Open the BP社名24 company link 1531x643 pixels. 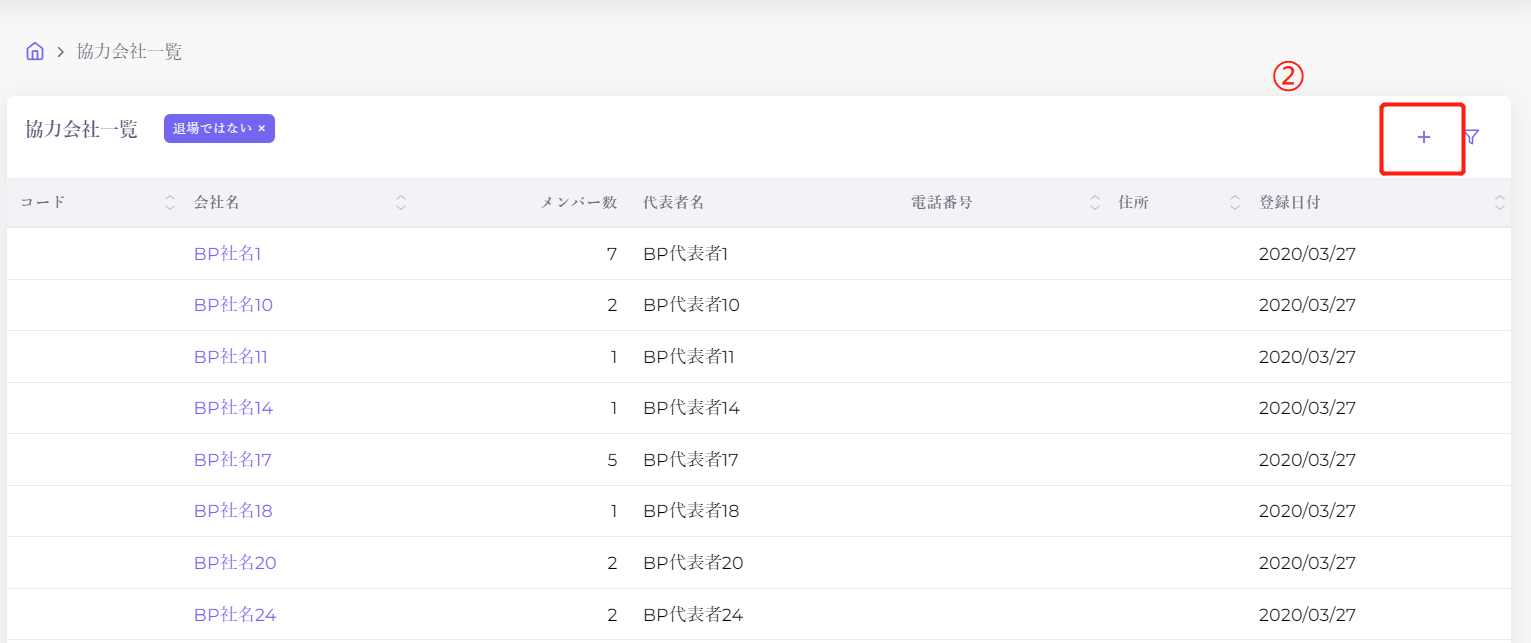click(x=235, y=614)
